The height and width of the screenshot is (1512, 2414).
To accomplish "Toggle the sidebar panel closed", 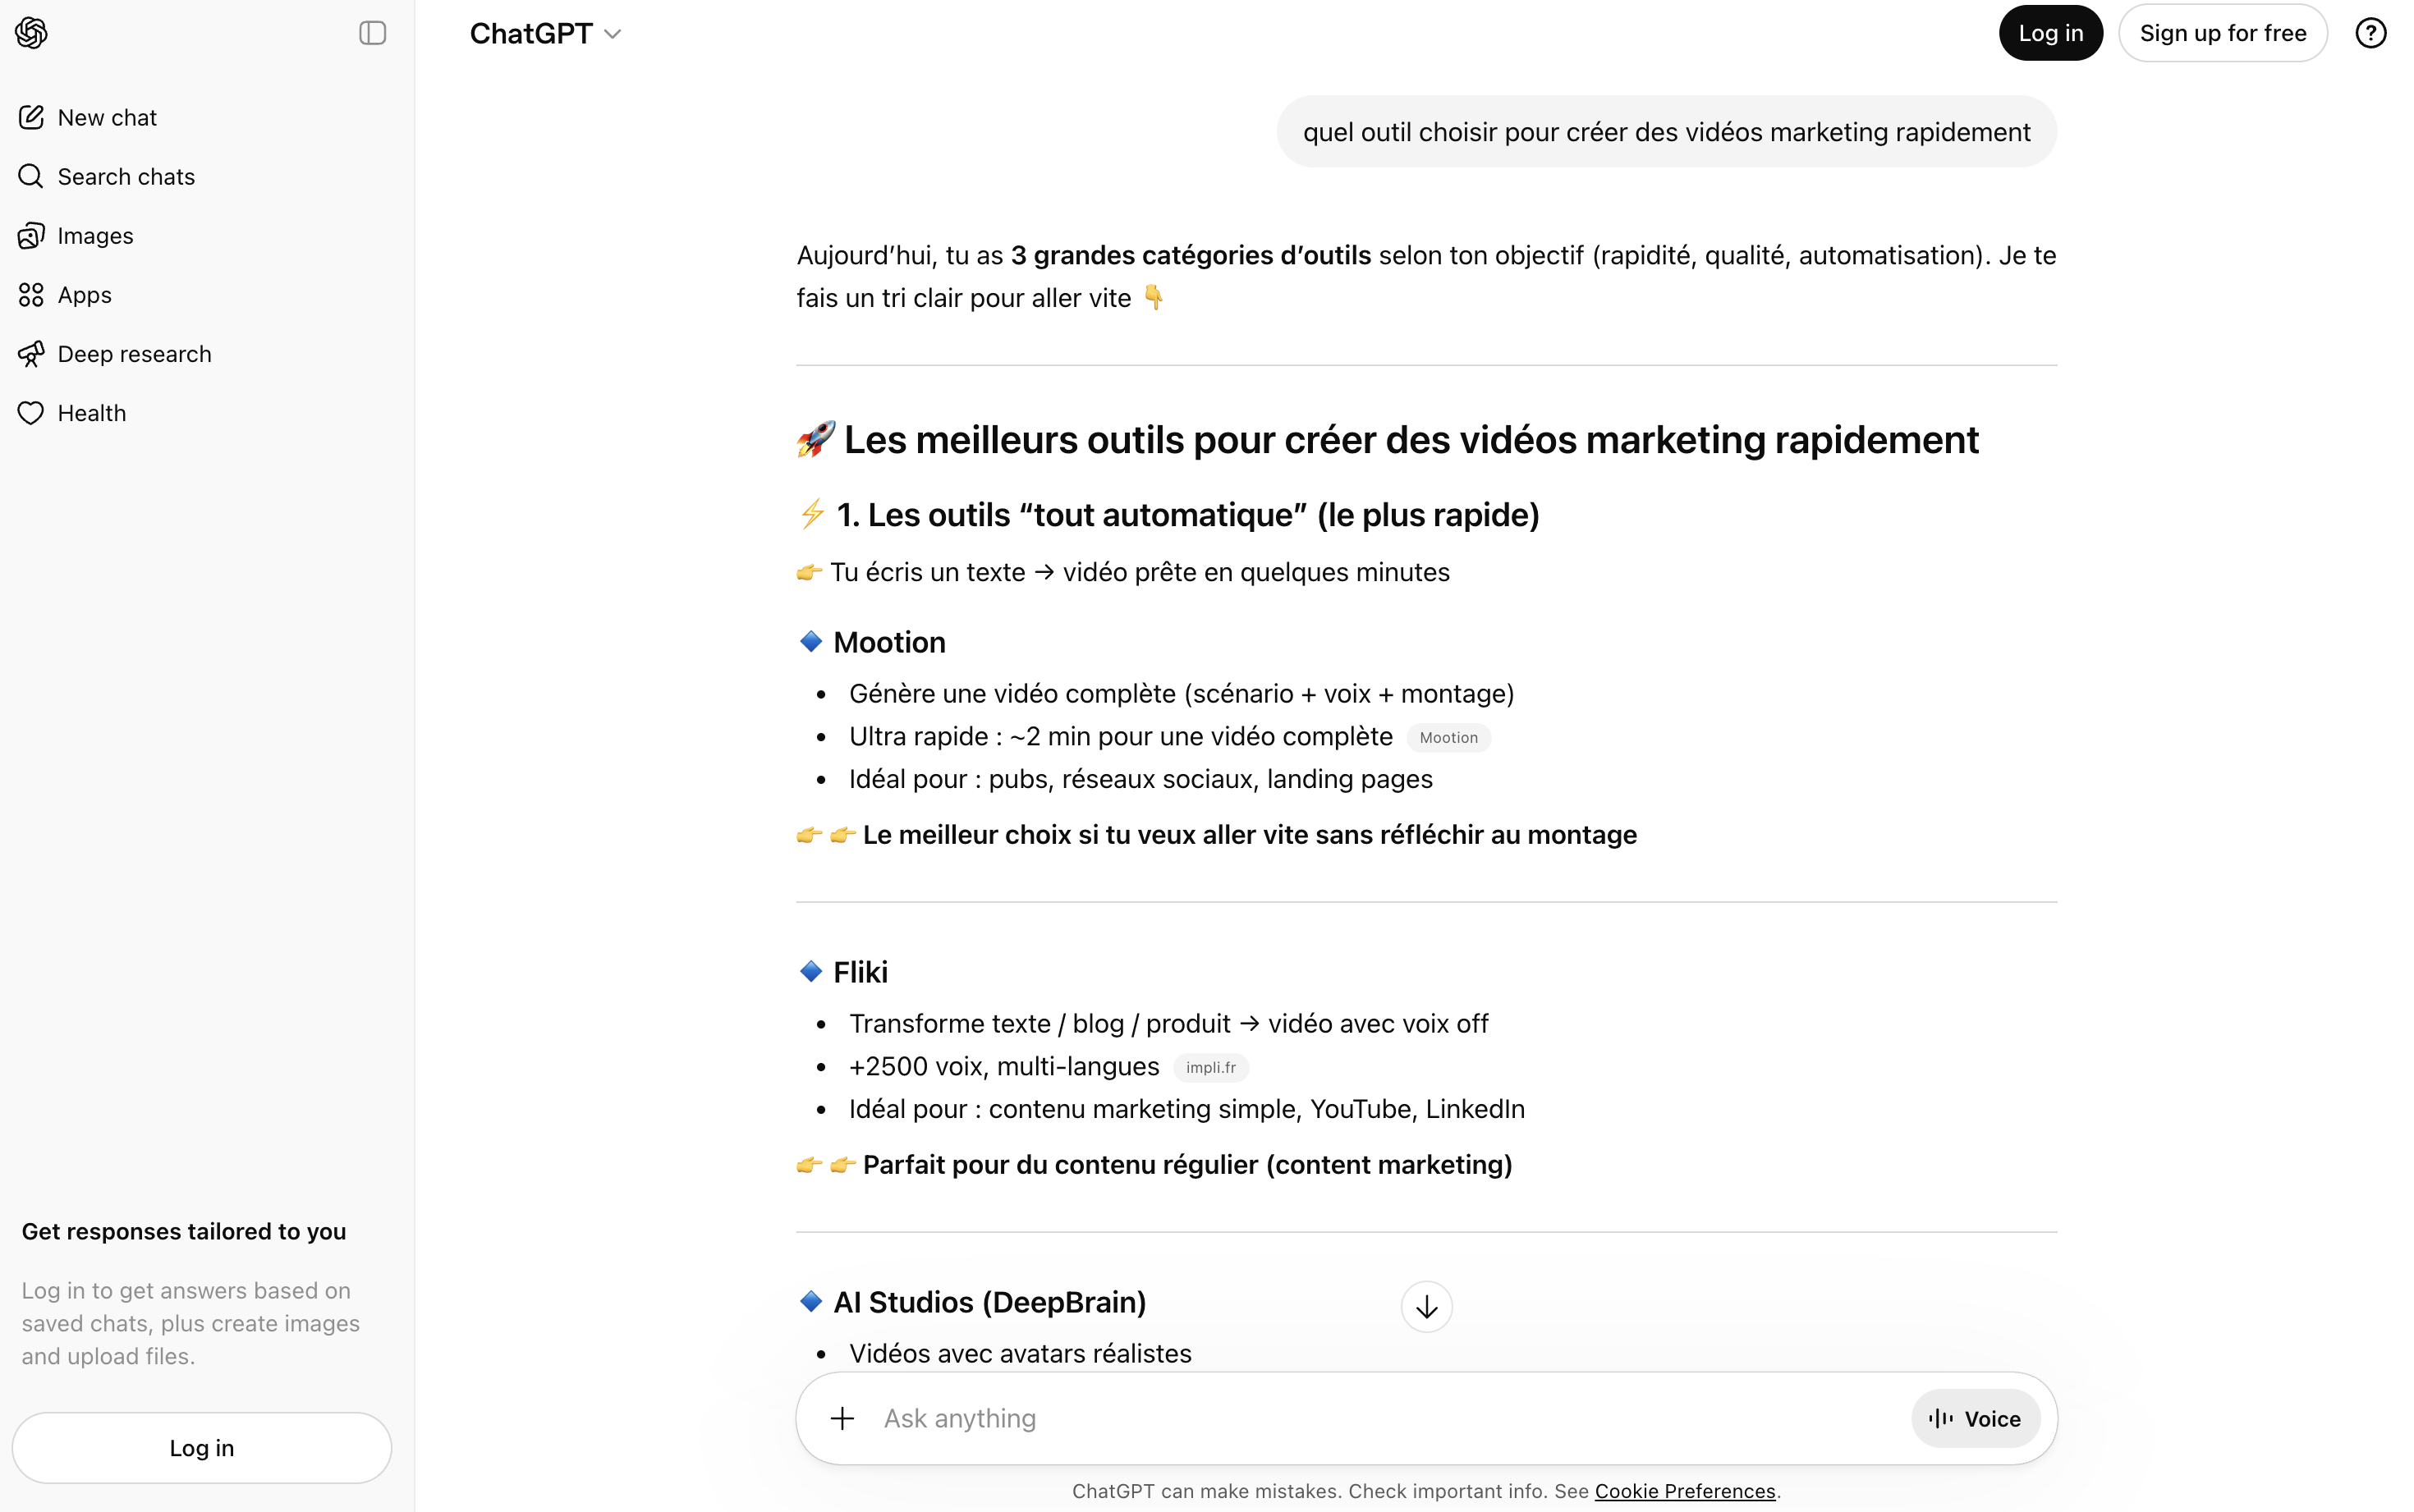I will (372, 33).
